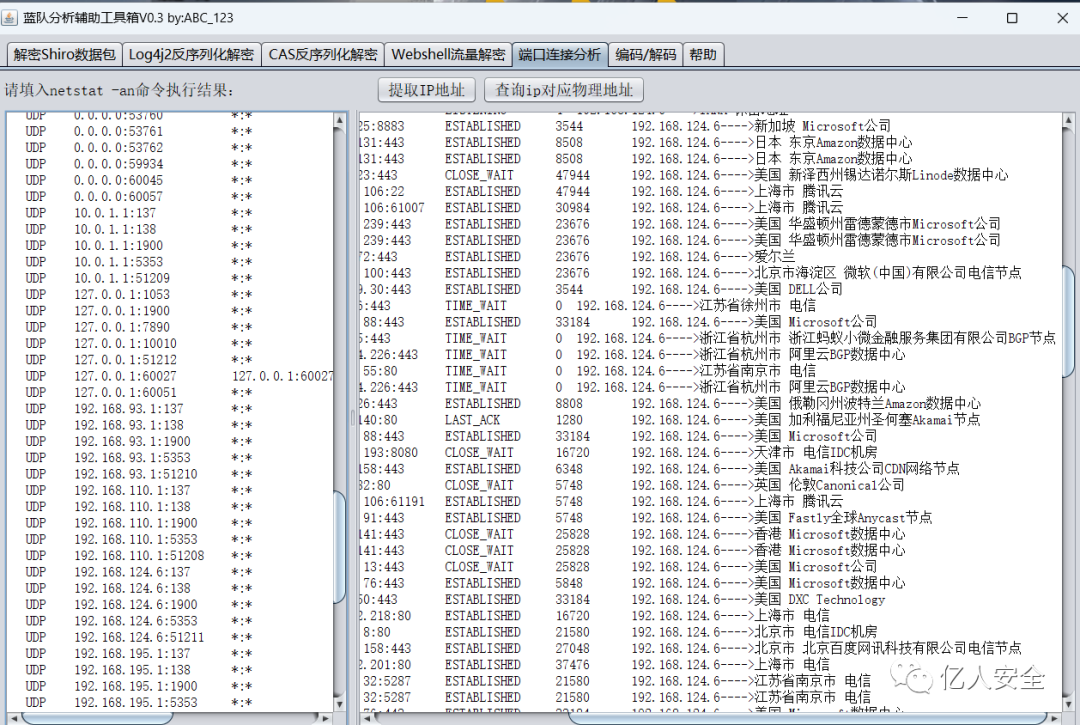
Task: Click the left pane scroll down arrow
Action: 340,704
